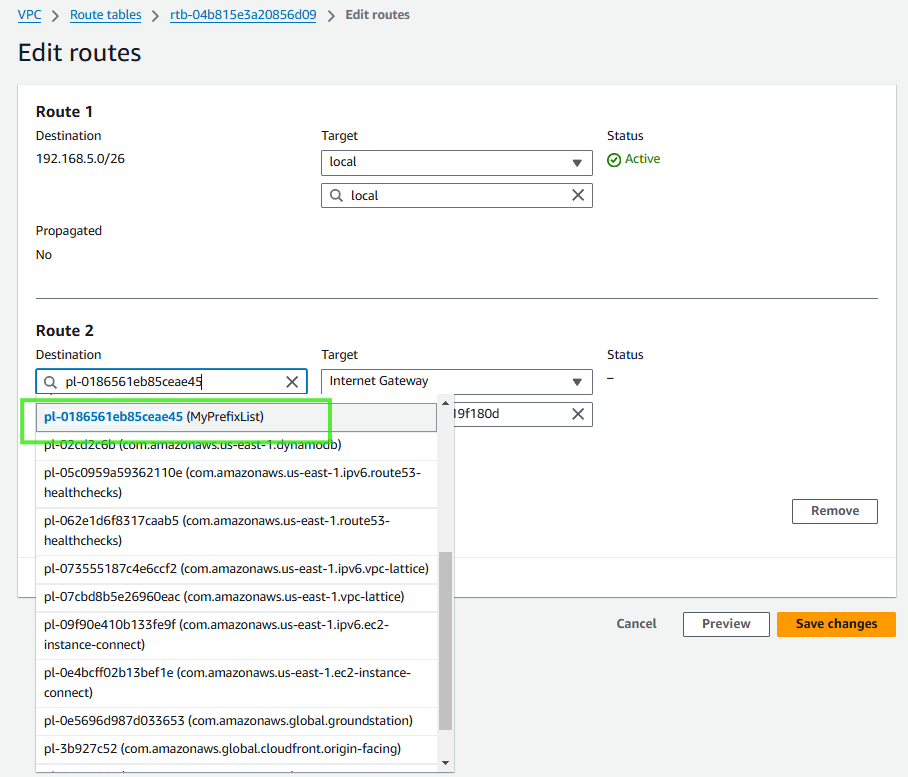Choose the ipv6.vpc-lattice prefix list
This screenshot has height=777, width=908.
click(x=236, y=569)
